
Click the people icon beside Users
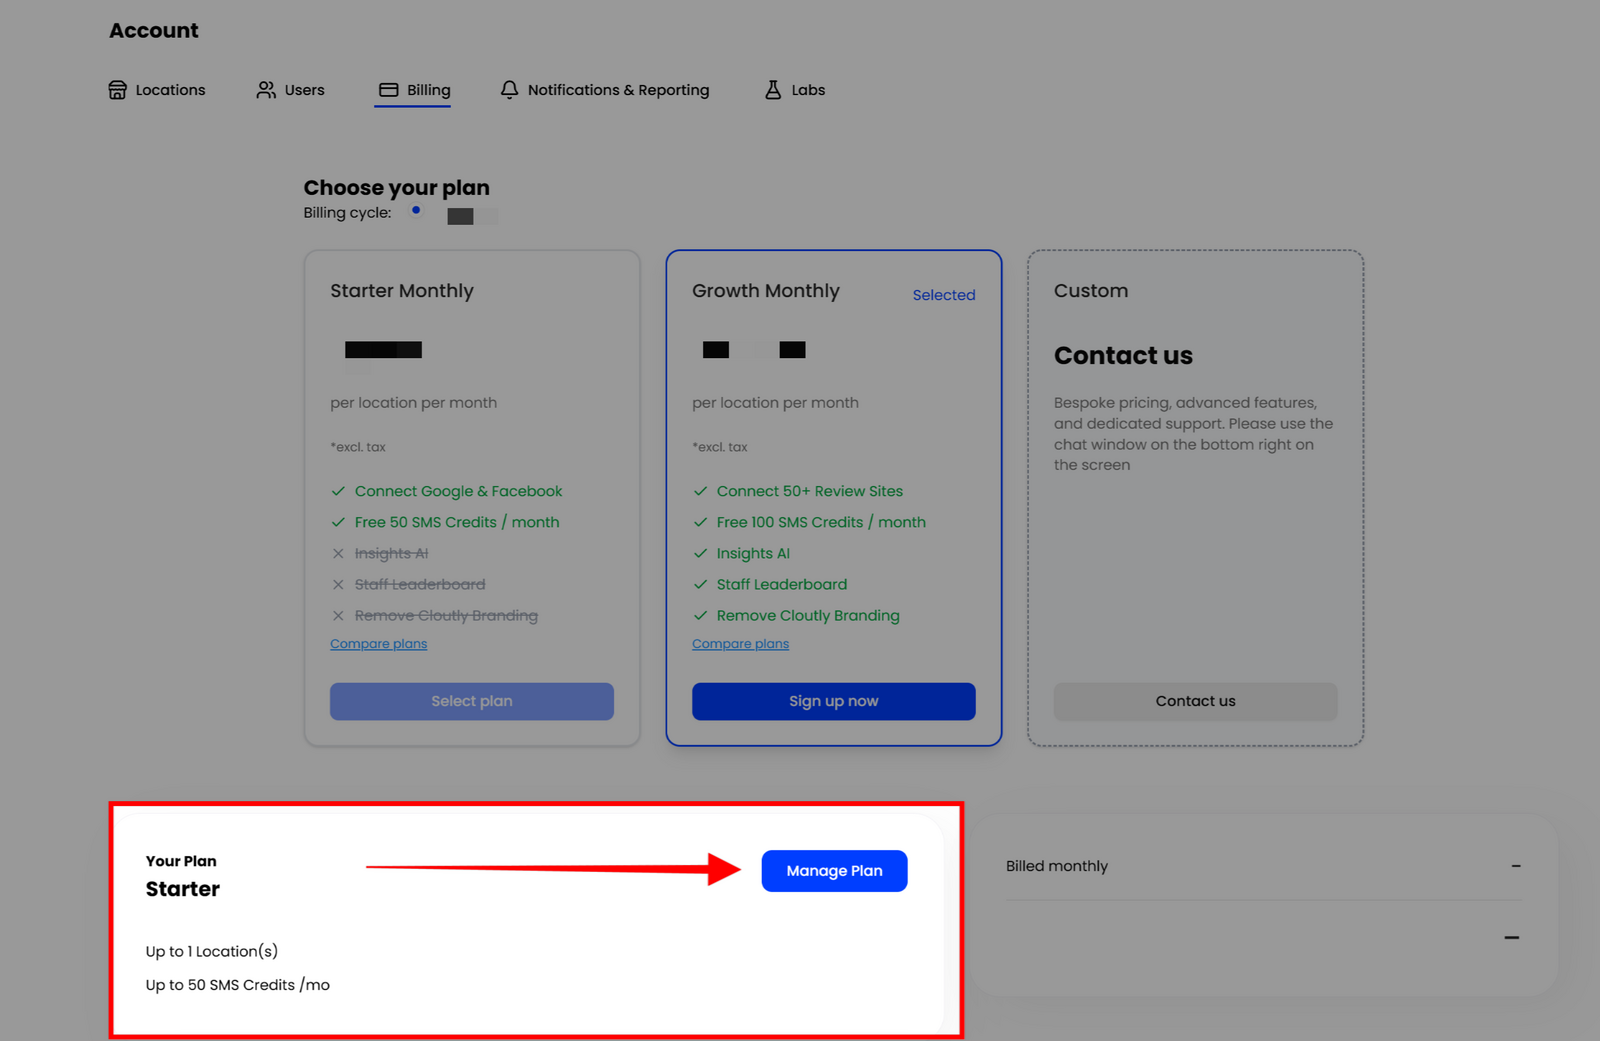[266, 90]
